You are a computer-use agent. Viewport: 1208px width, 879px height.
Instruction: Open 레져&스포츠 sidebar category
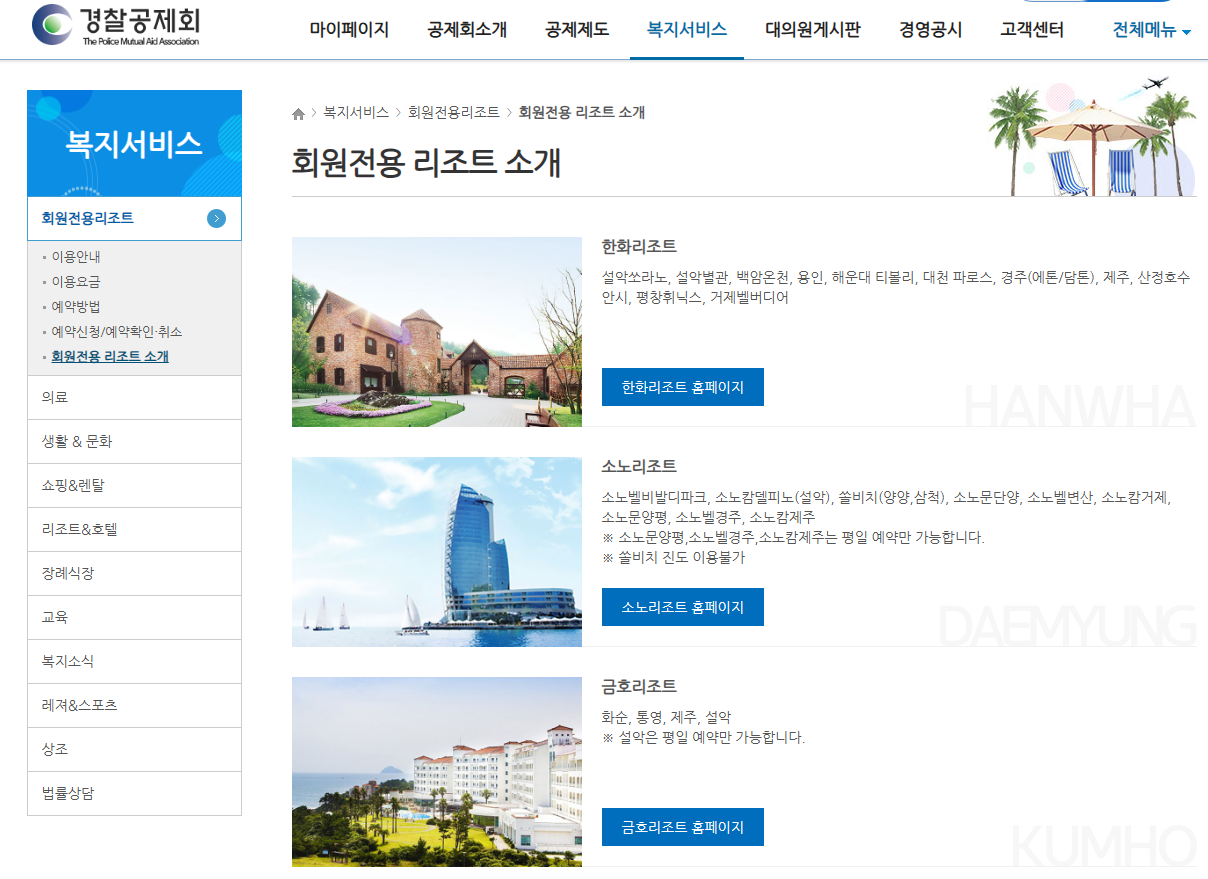click(x=134, y=705)
